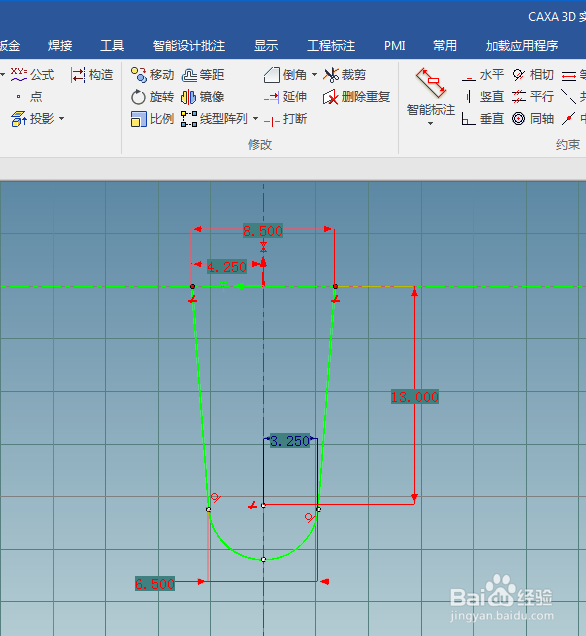Click the 打断 (break) tool

(x=285, y=119)
